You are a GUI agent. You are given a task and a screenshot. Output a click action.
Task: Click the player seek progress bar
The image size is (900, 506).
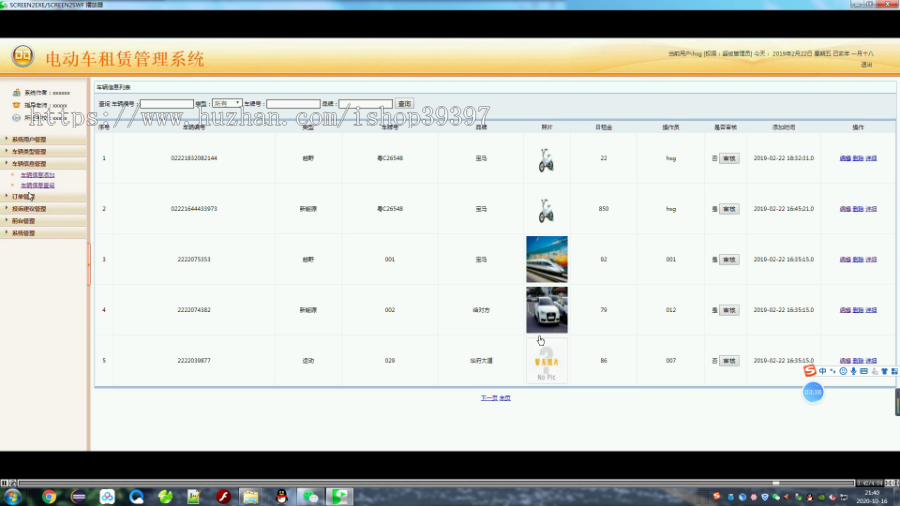coord(436,483)
